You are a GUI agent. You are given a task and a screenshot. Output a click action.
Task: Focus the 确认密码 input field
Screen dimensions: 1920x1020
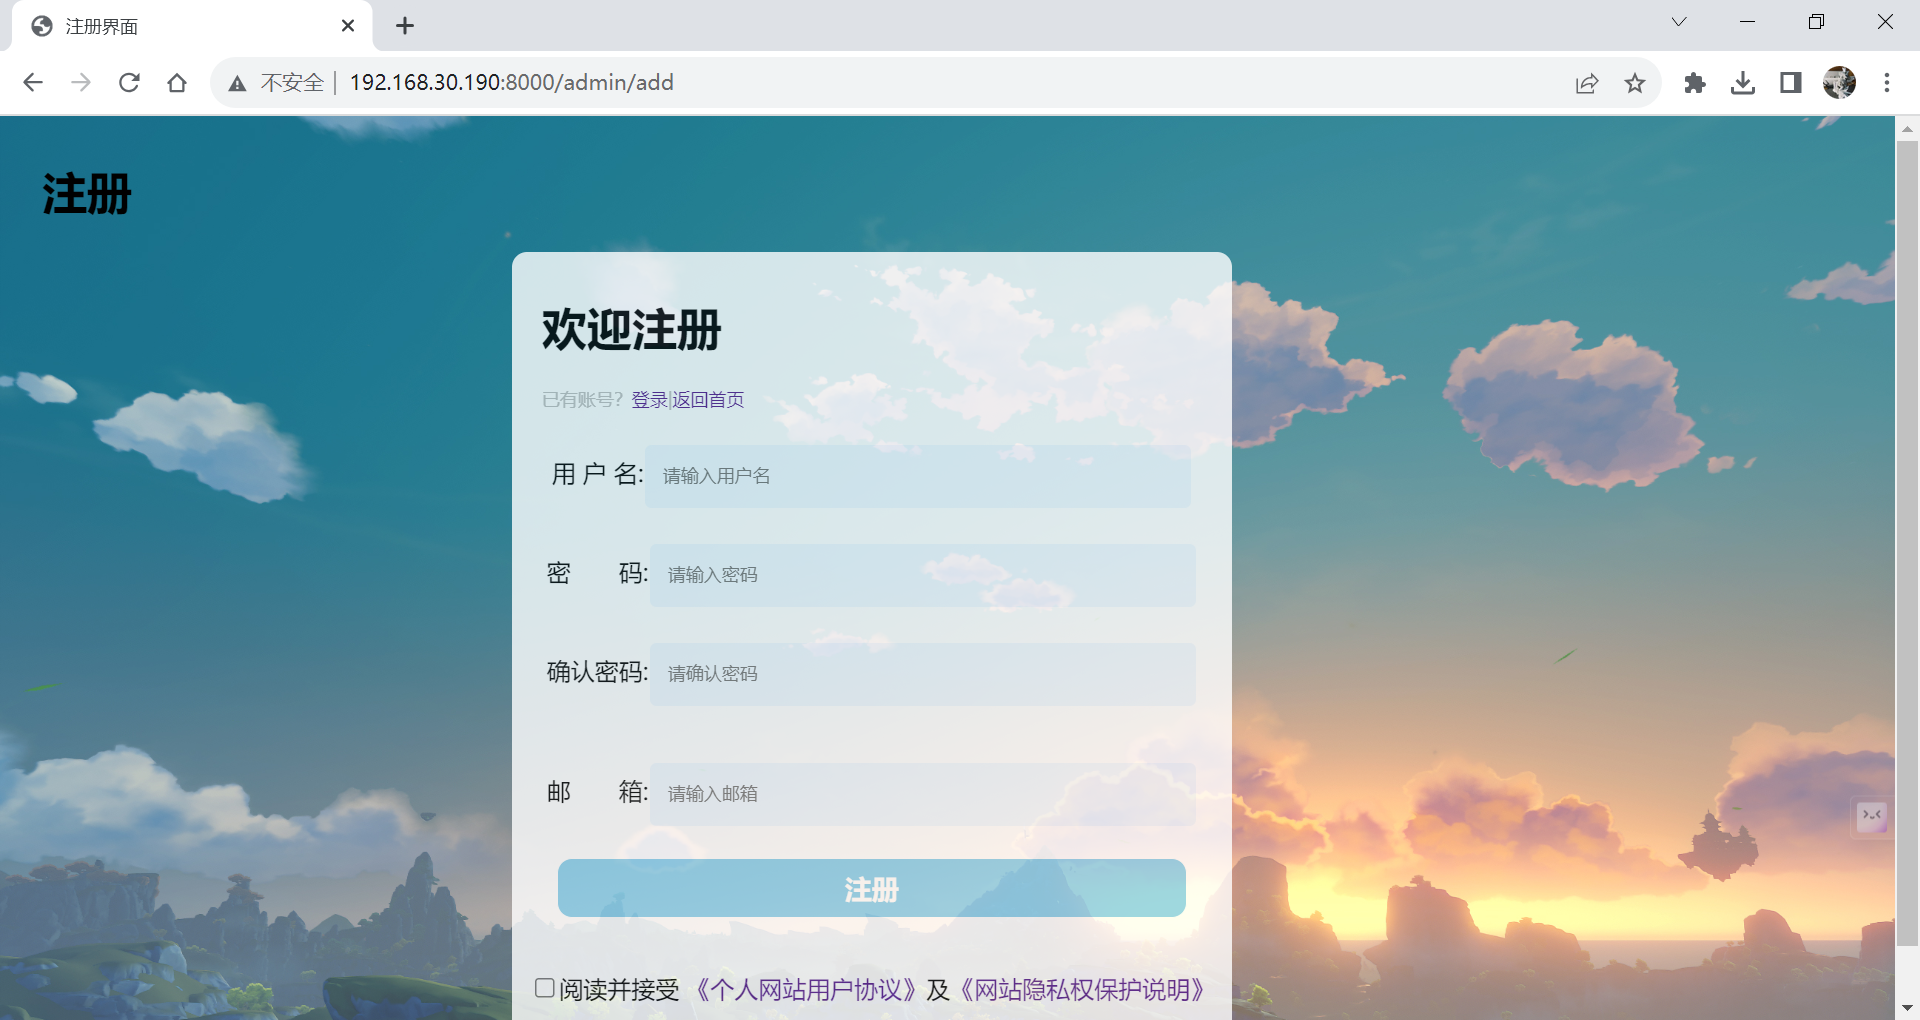[x=923, y=674]
